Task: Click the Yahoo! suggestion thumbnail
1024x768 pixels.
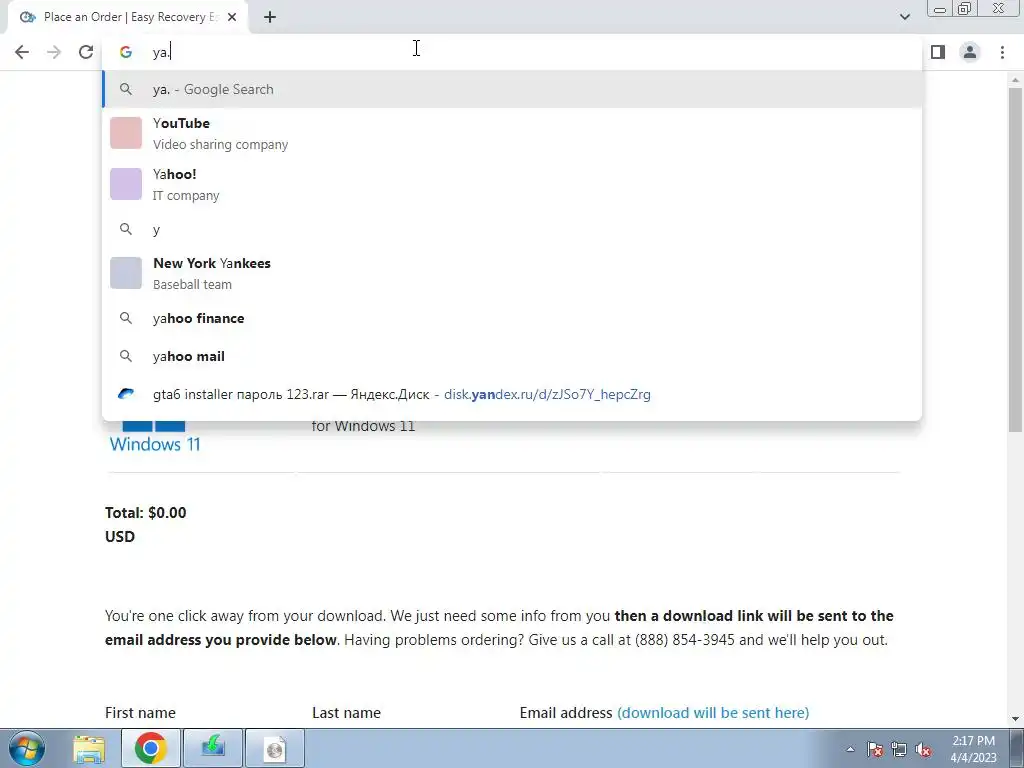Action: 125,184
